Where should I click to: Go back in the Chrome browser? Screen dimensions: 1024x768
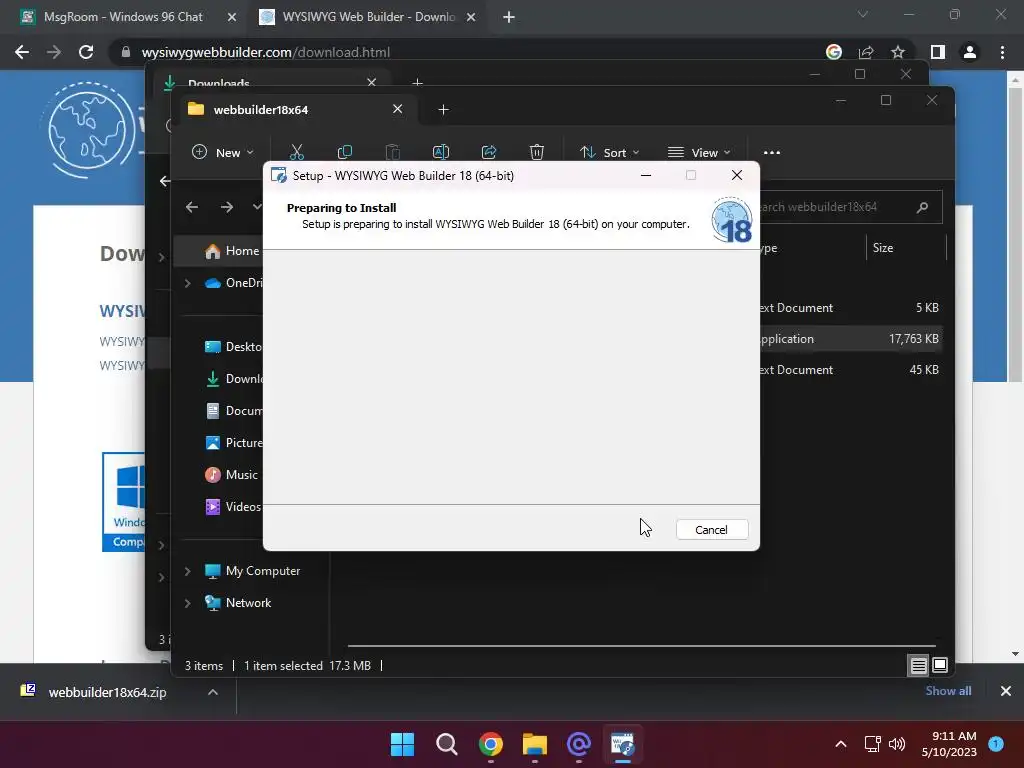22,52
